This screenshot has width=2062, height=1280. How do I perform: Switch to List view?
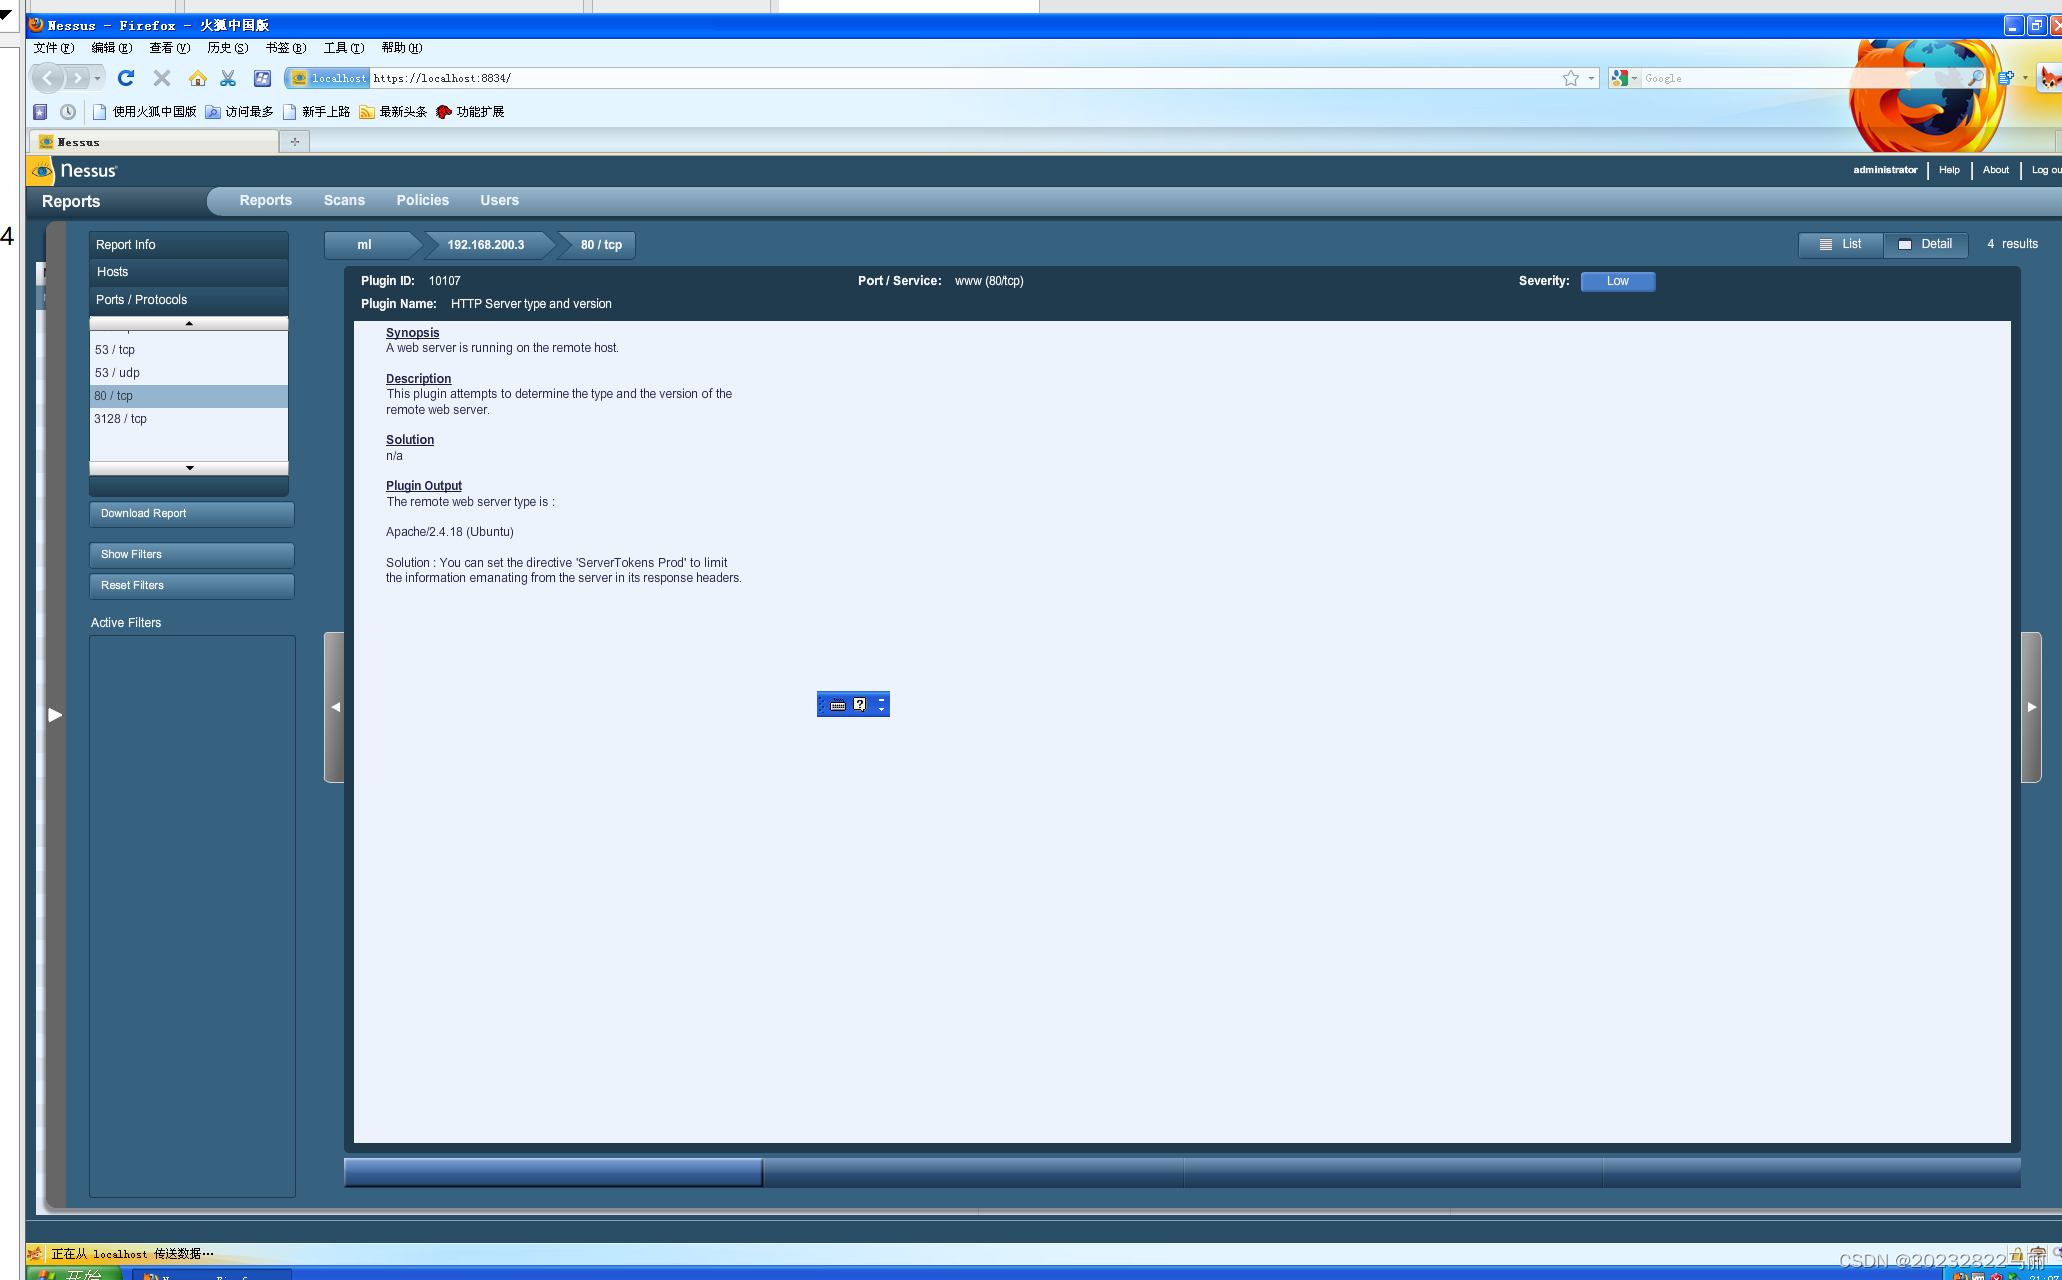click(x=1841, y=244)
